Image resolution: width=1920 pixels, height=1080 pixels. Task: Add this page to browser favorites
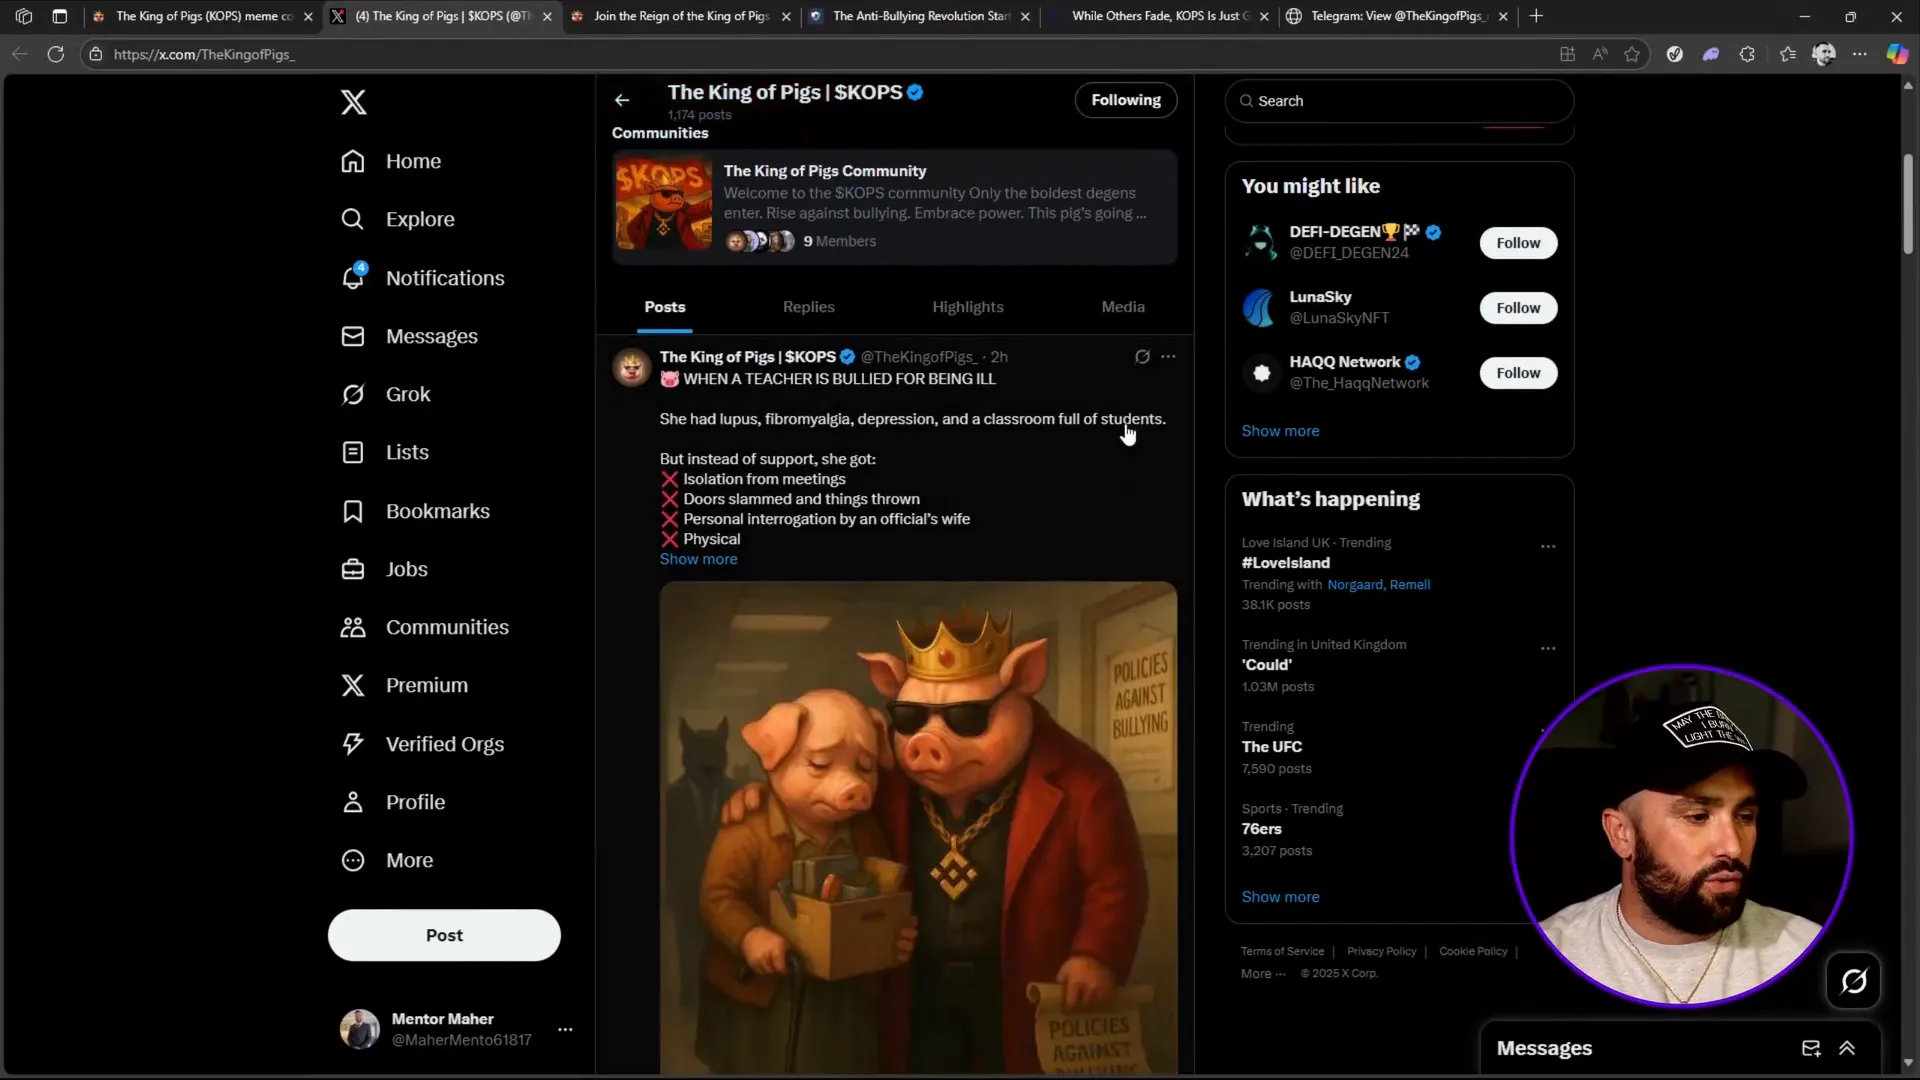click(x=1632, y=54)
